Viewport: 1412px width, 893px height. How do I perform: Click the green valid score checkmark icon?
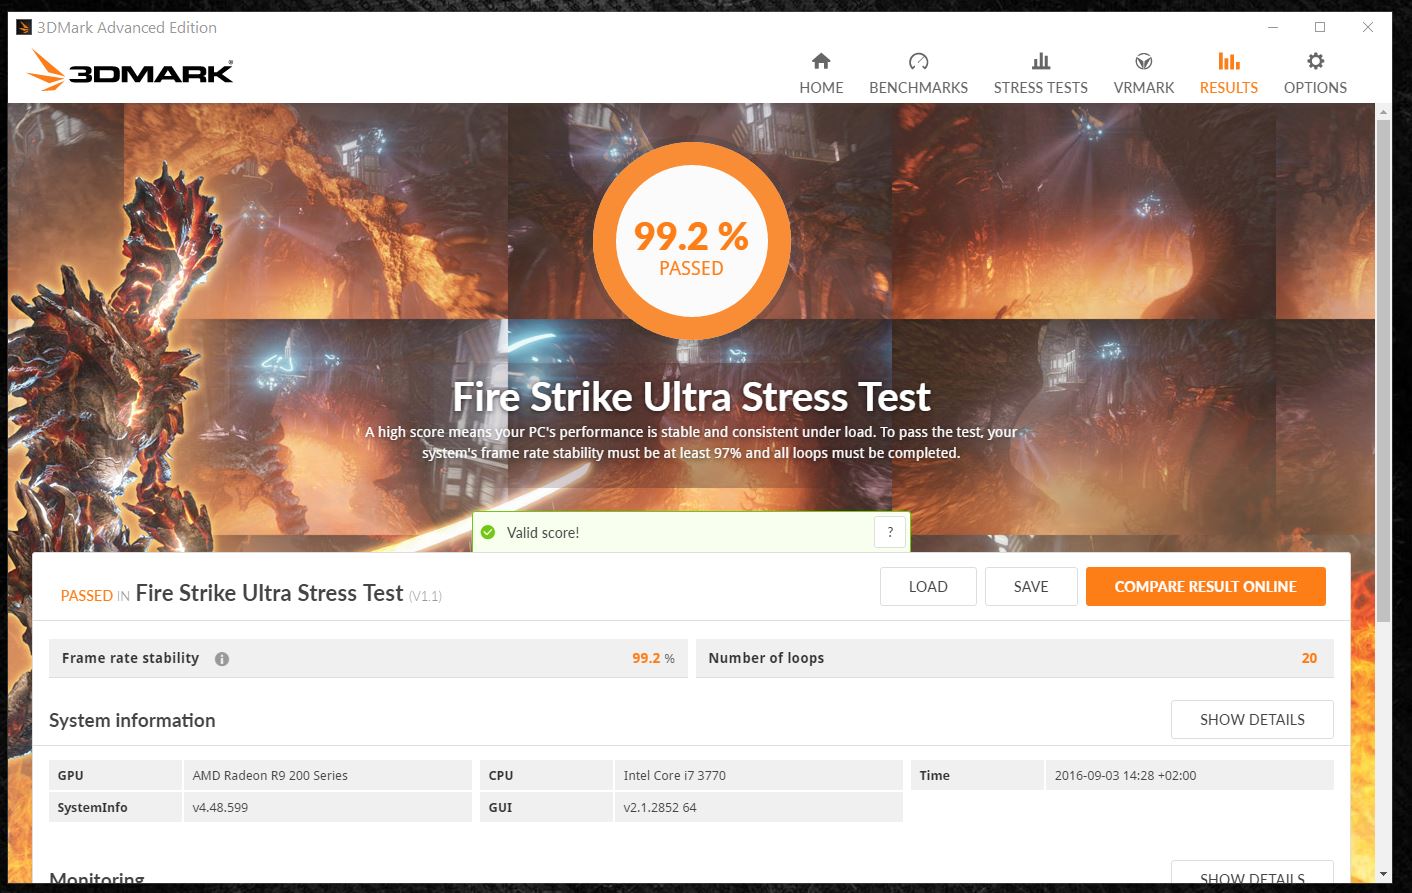[488, 532]
